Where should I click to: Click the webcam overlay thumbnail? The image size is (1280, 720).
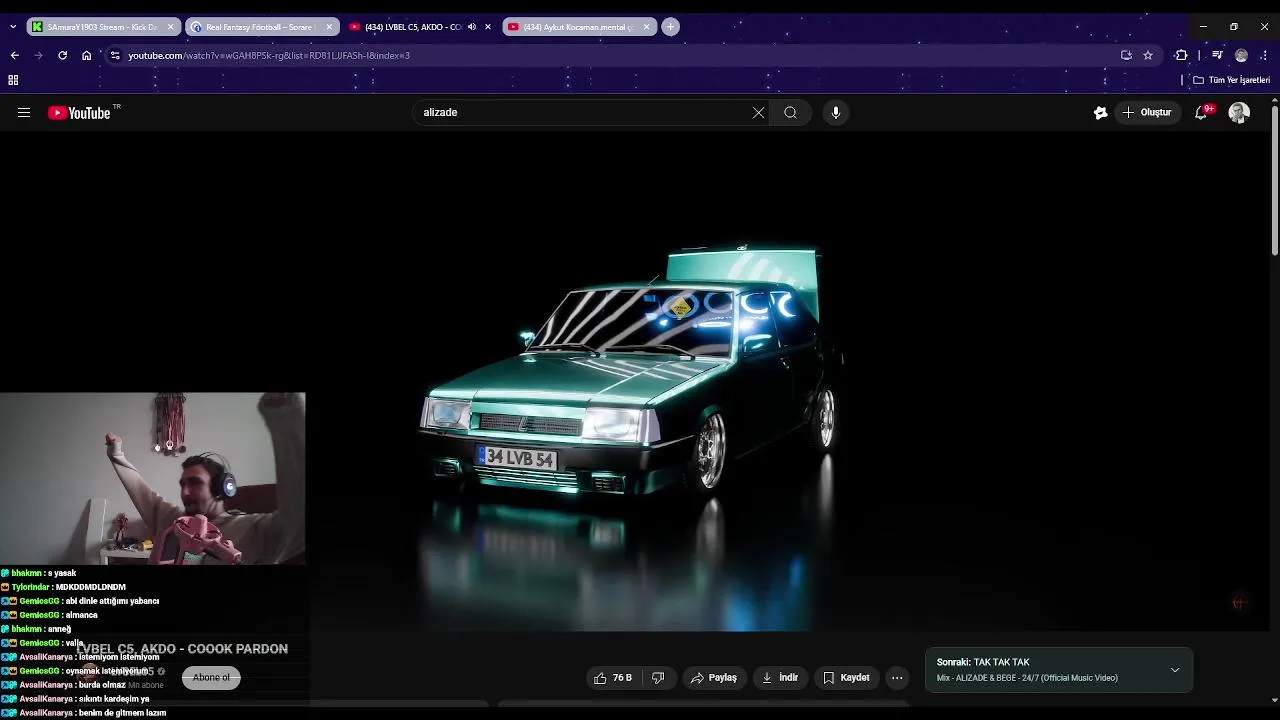[152, 478]
